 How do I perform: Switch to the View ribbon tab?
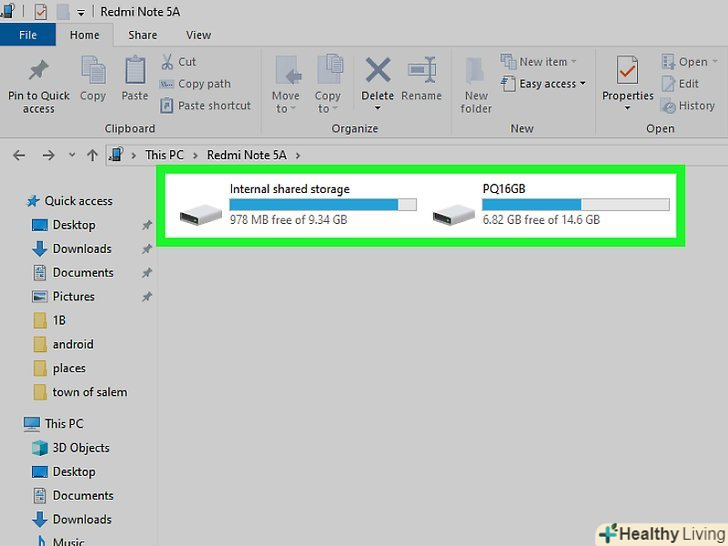198,35
